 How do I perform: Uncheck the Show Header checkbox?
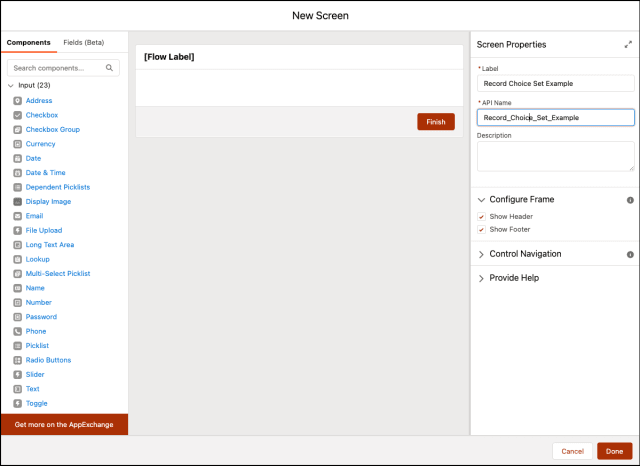coord(482,217)
